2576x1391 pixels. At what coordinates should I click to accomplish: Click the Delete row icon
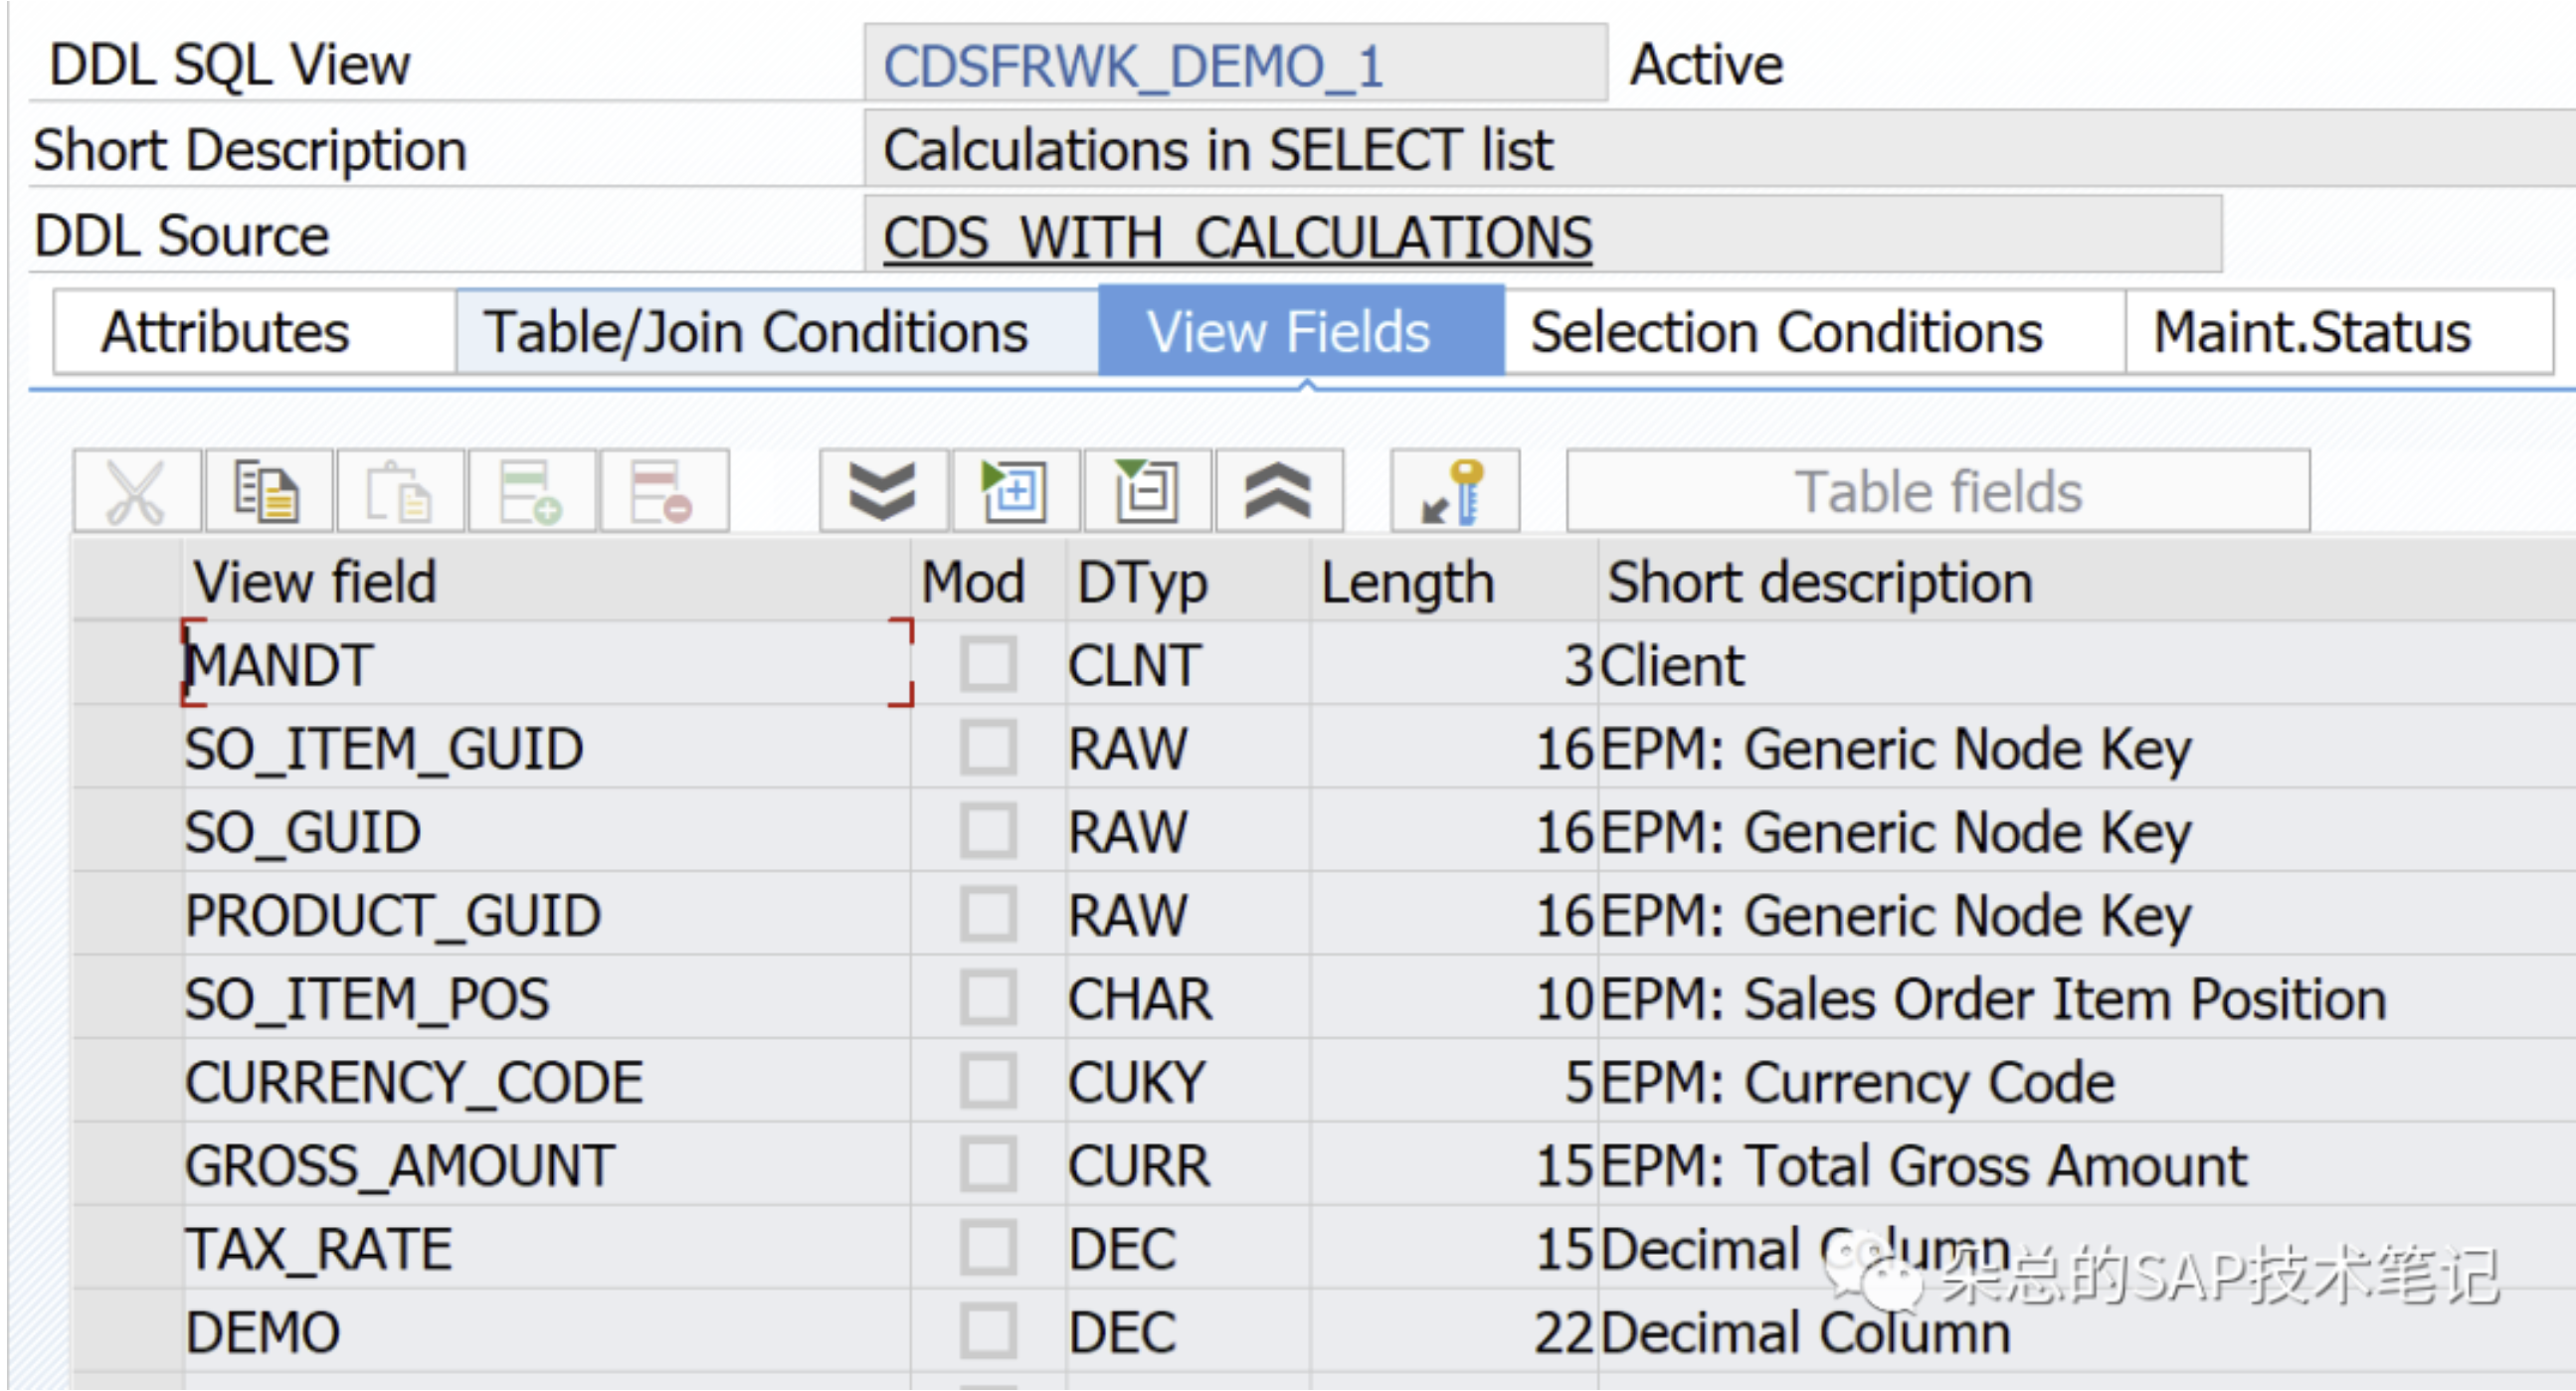(664, 491)
